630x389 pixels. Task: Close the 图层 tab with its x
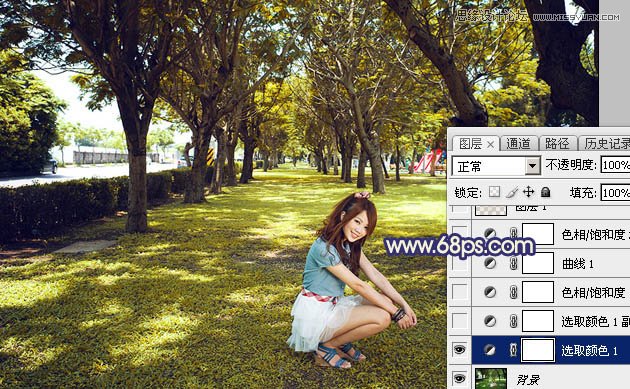[490, 144]
